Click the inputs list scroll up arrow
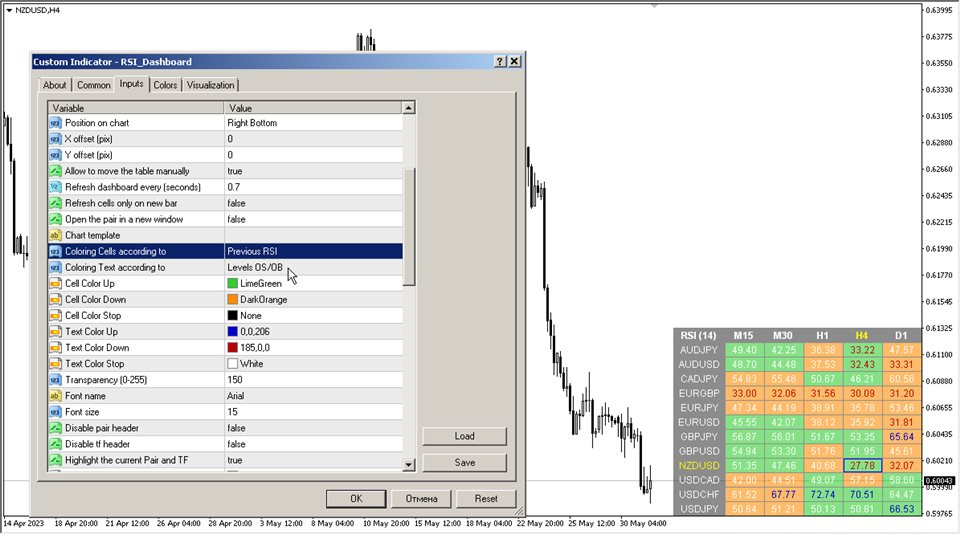 [x=408, y=108]
